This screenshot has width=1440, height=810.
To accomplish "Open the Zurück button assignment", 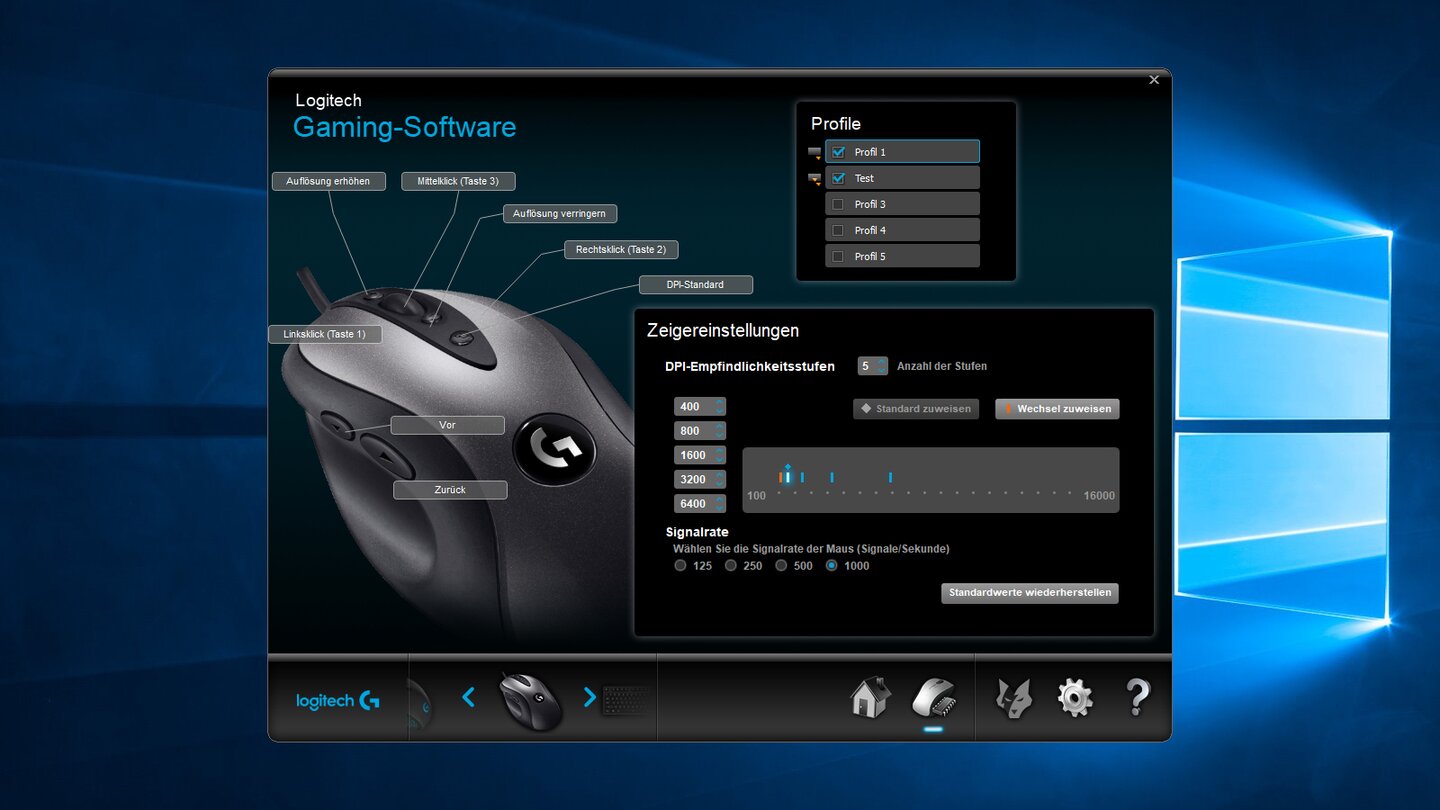I will coord(450,490).
